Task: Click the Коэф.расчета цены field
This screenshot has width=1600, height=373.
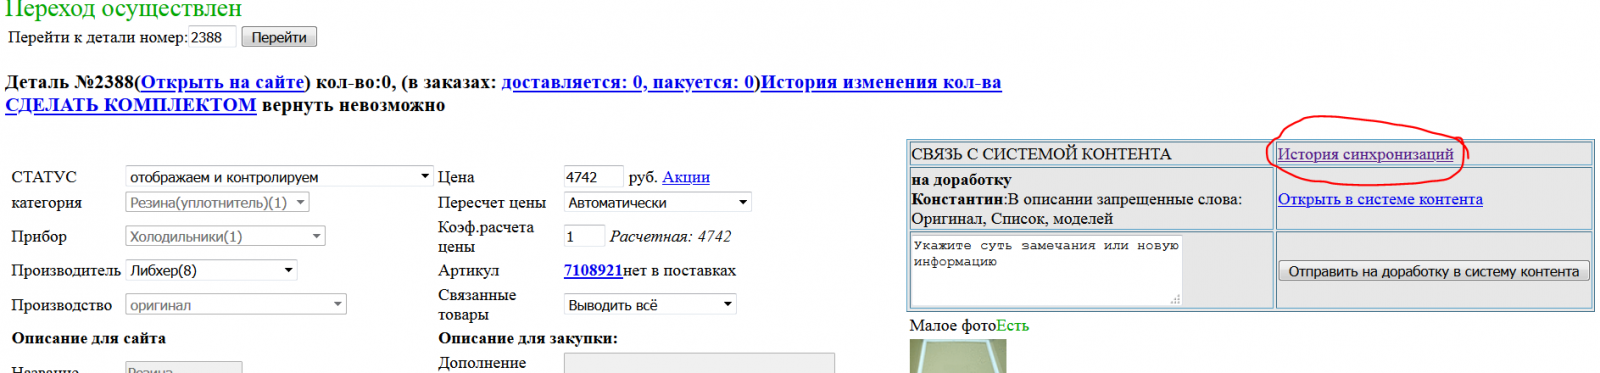Action: (x=584, y=236)
